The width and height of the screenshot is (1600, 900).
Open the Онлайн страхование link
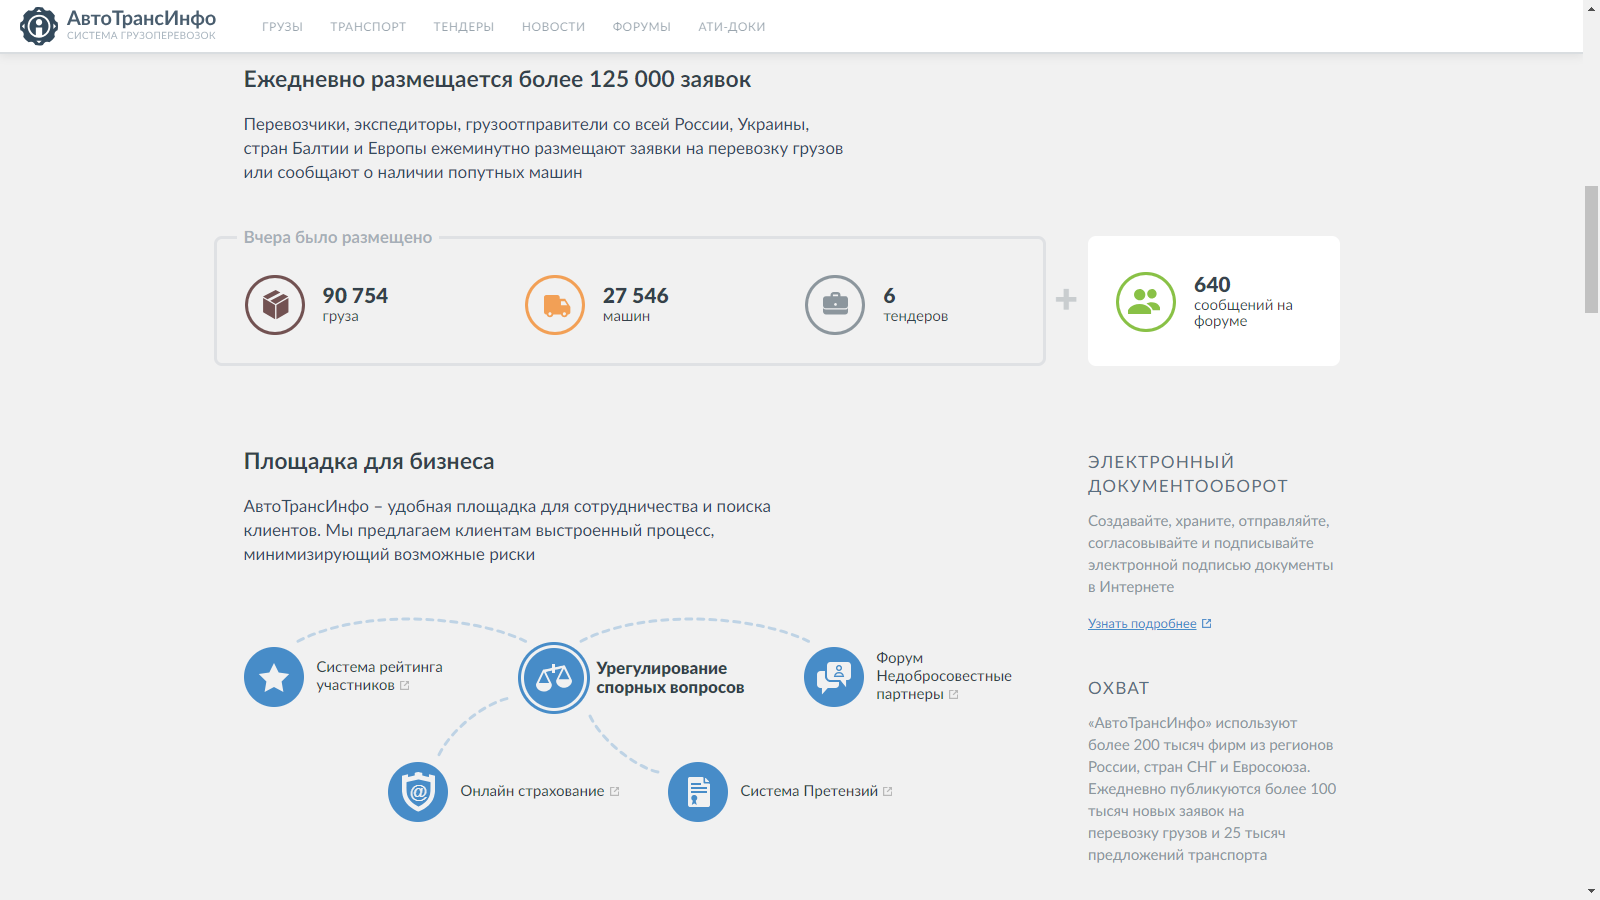532,791
